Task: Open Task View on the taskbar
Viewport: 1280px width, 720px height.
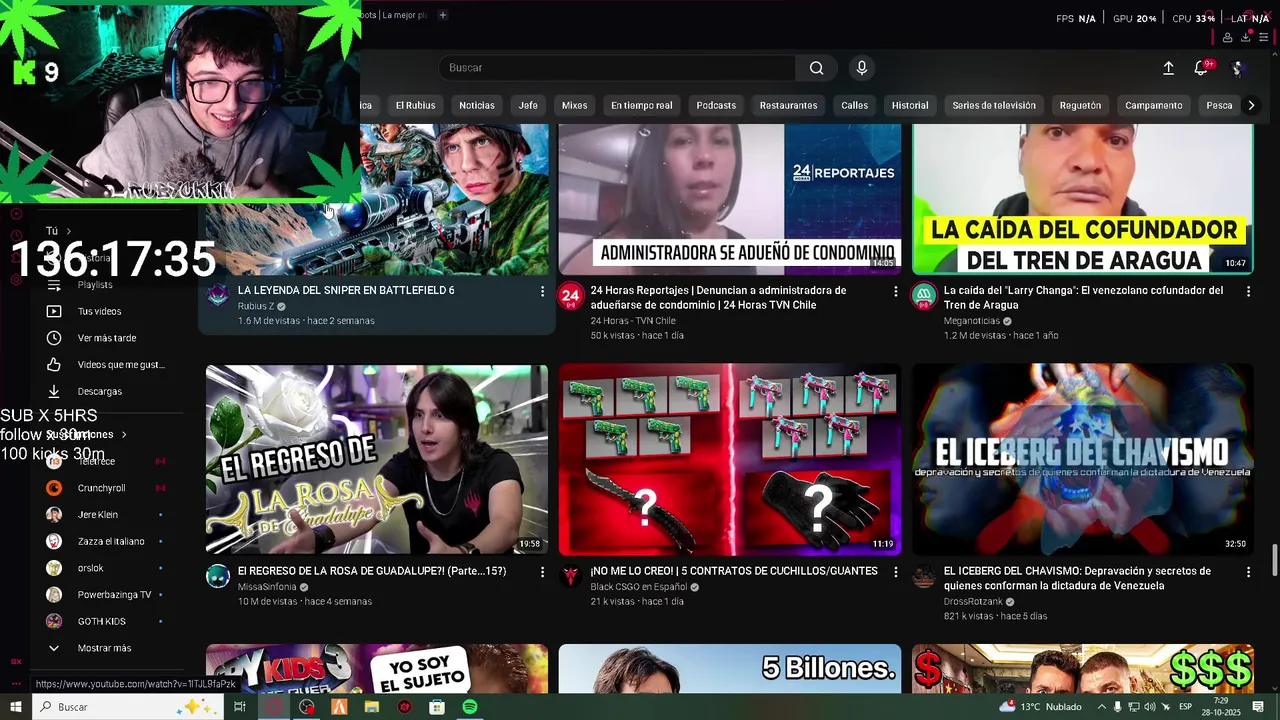Action: 240,707
